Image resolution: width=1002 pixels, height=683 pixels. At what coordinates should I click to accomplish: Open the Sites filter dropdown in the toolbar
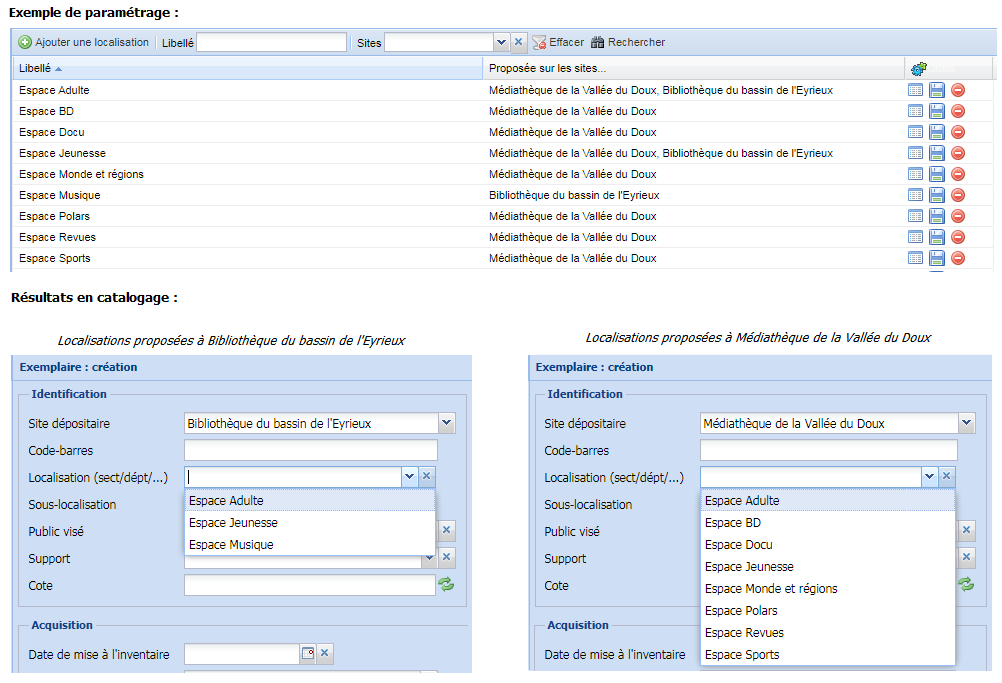[502, 42]
